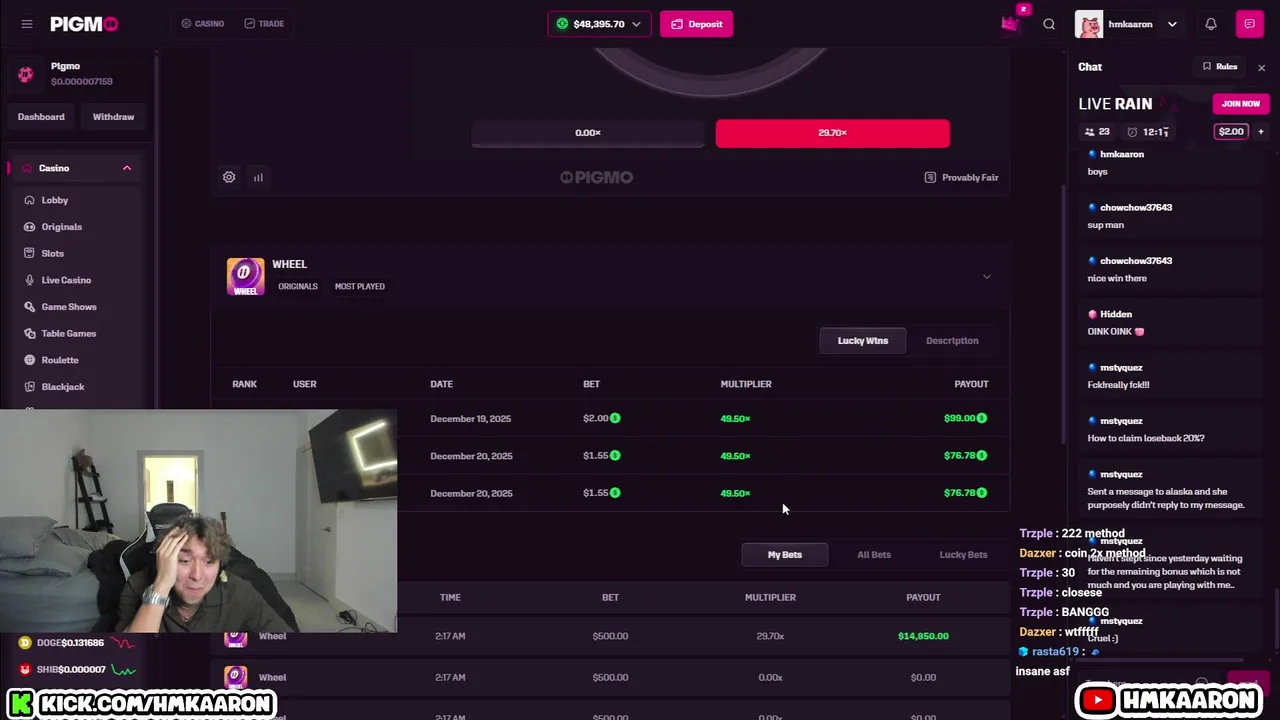Viewport: 1280px width, 720px height.
Task: Open Originals in sidebar
Action: pyautogui.click(x=61, y=227)
